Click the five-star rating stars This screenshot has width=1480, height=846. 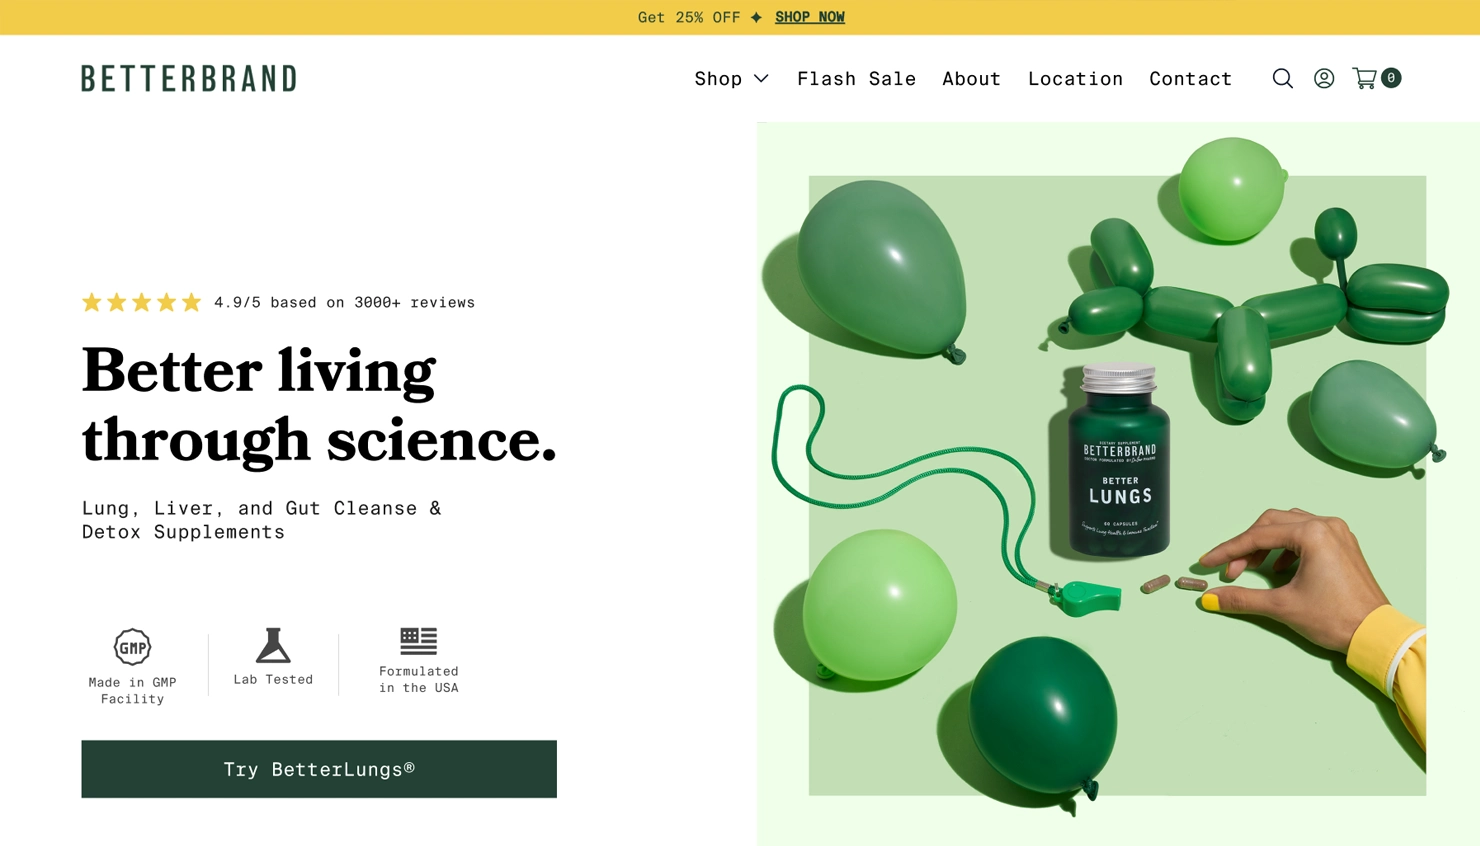click(x=142, y=302)
